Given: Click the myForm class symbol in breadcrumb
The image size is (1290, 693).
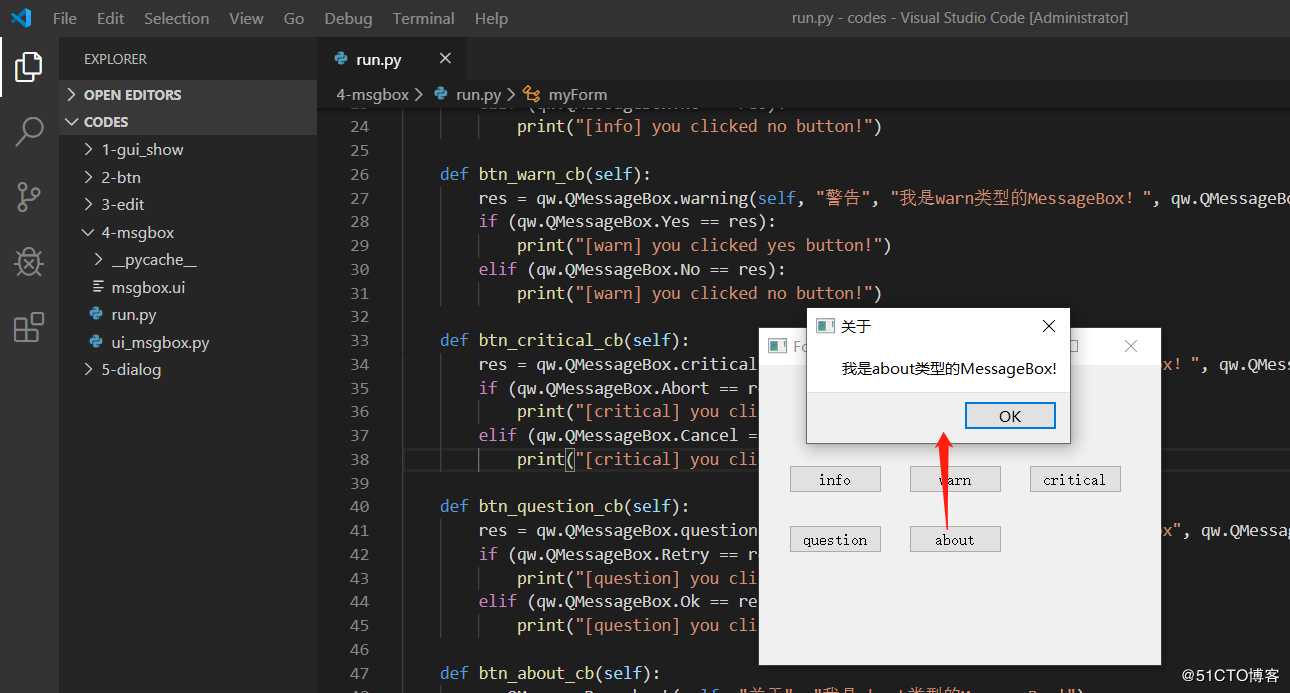Looking at the screenshot, I should coord(531,95).
